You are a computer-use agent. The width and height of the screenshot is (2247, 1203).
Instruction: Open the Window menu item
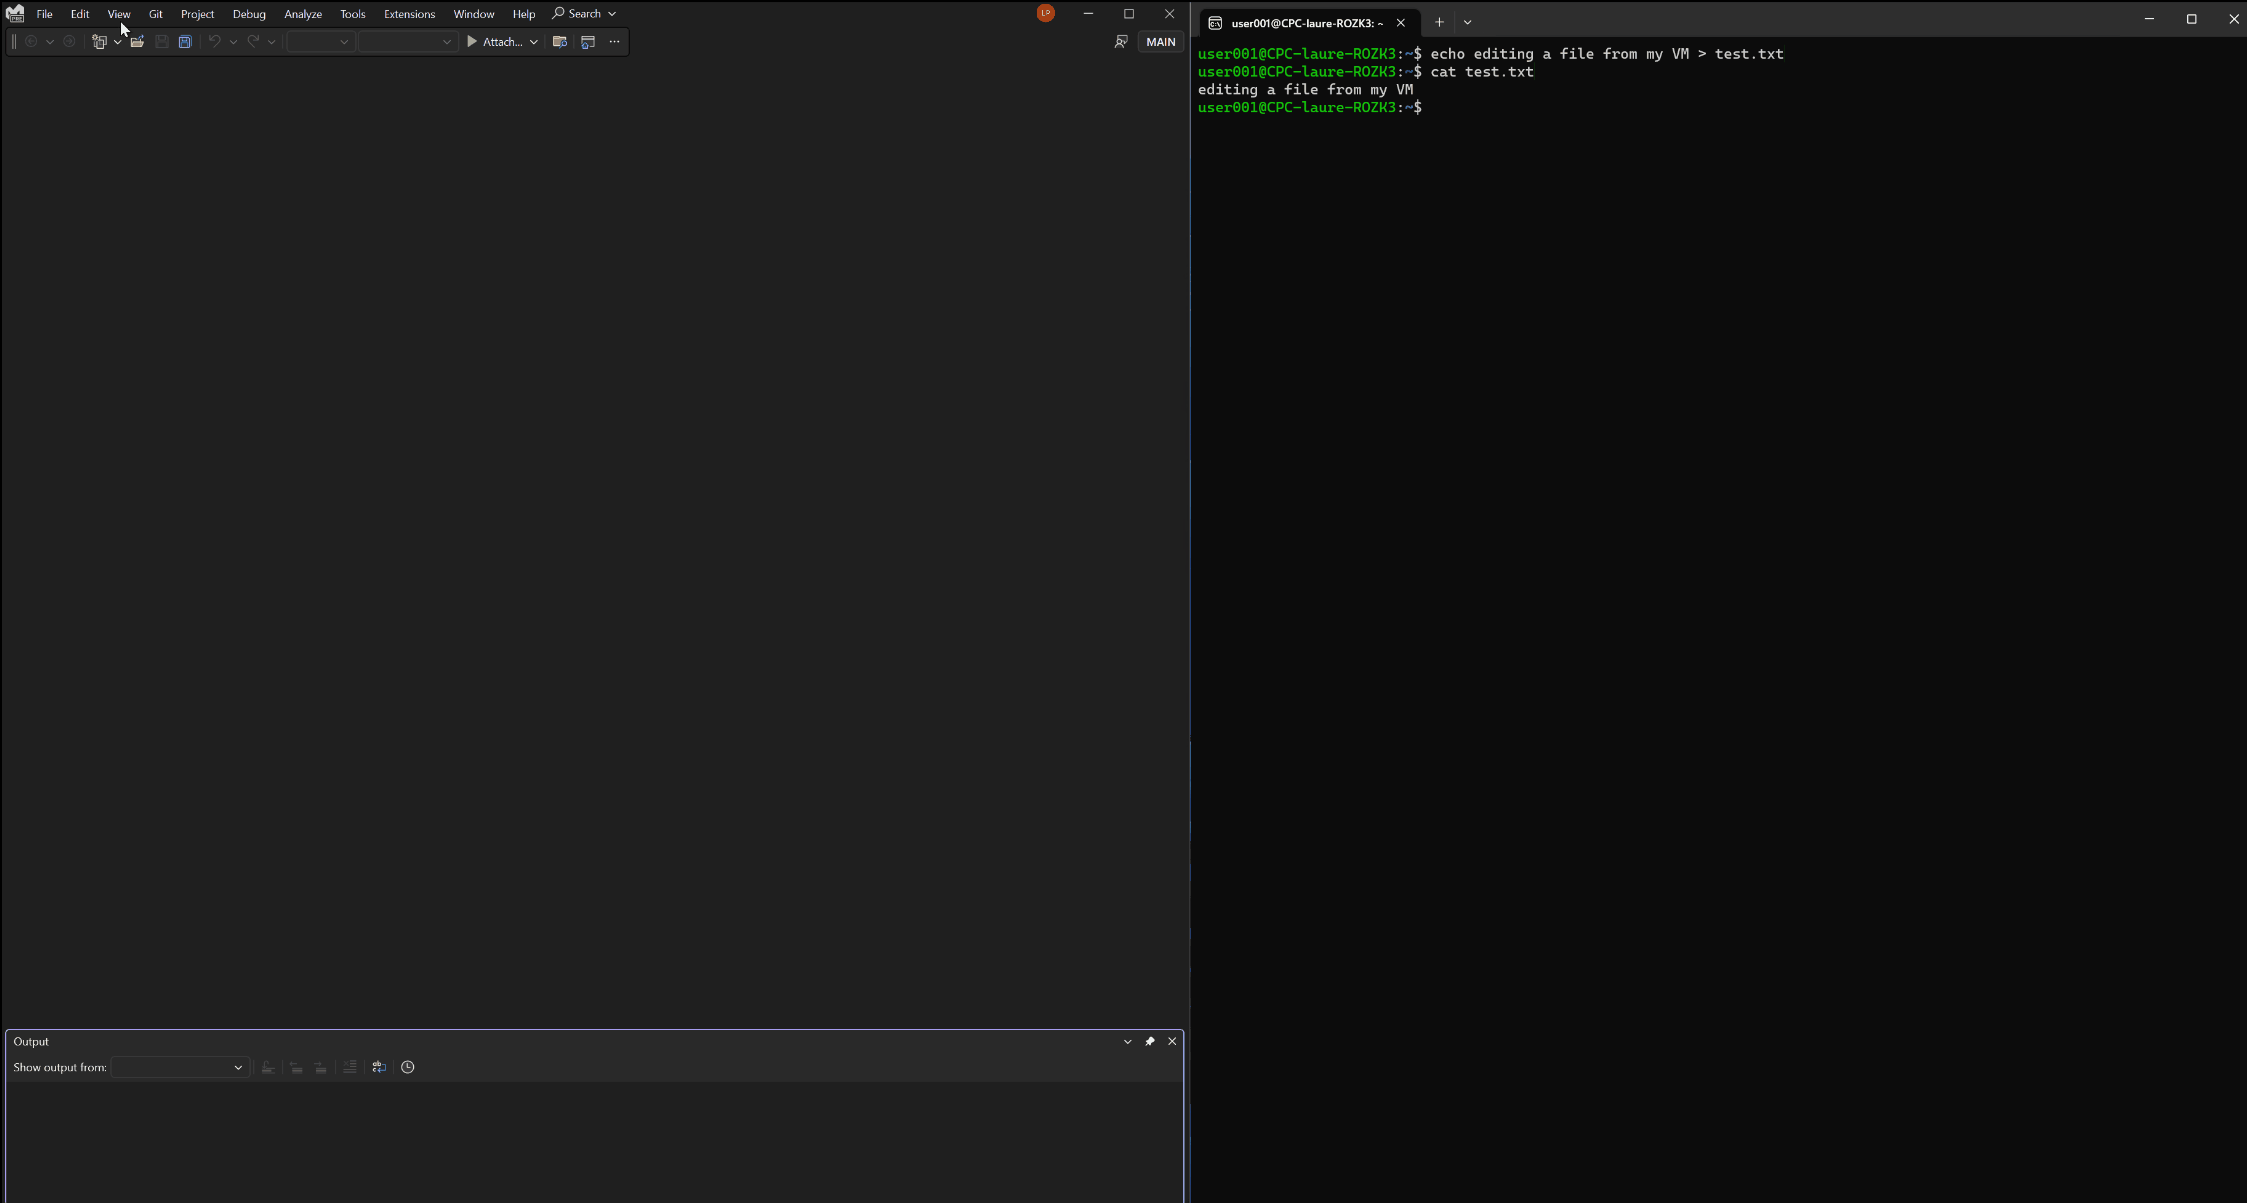474,13
